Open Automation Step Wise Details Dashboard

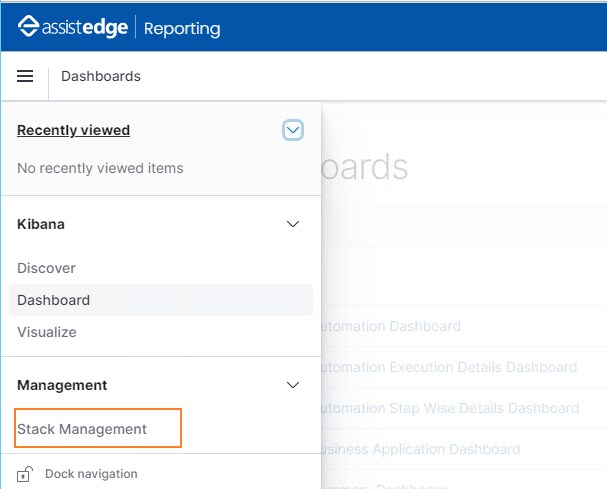click(x=450, y=408)
